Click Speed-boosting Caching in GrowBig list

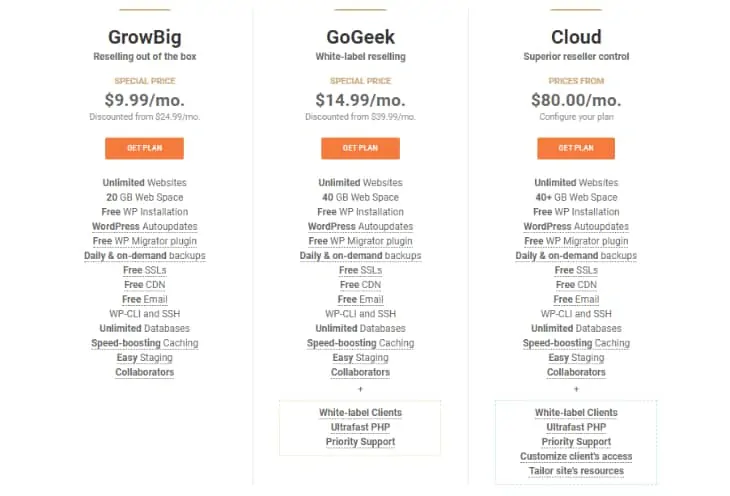(144, 343)
